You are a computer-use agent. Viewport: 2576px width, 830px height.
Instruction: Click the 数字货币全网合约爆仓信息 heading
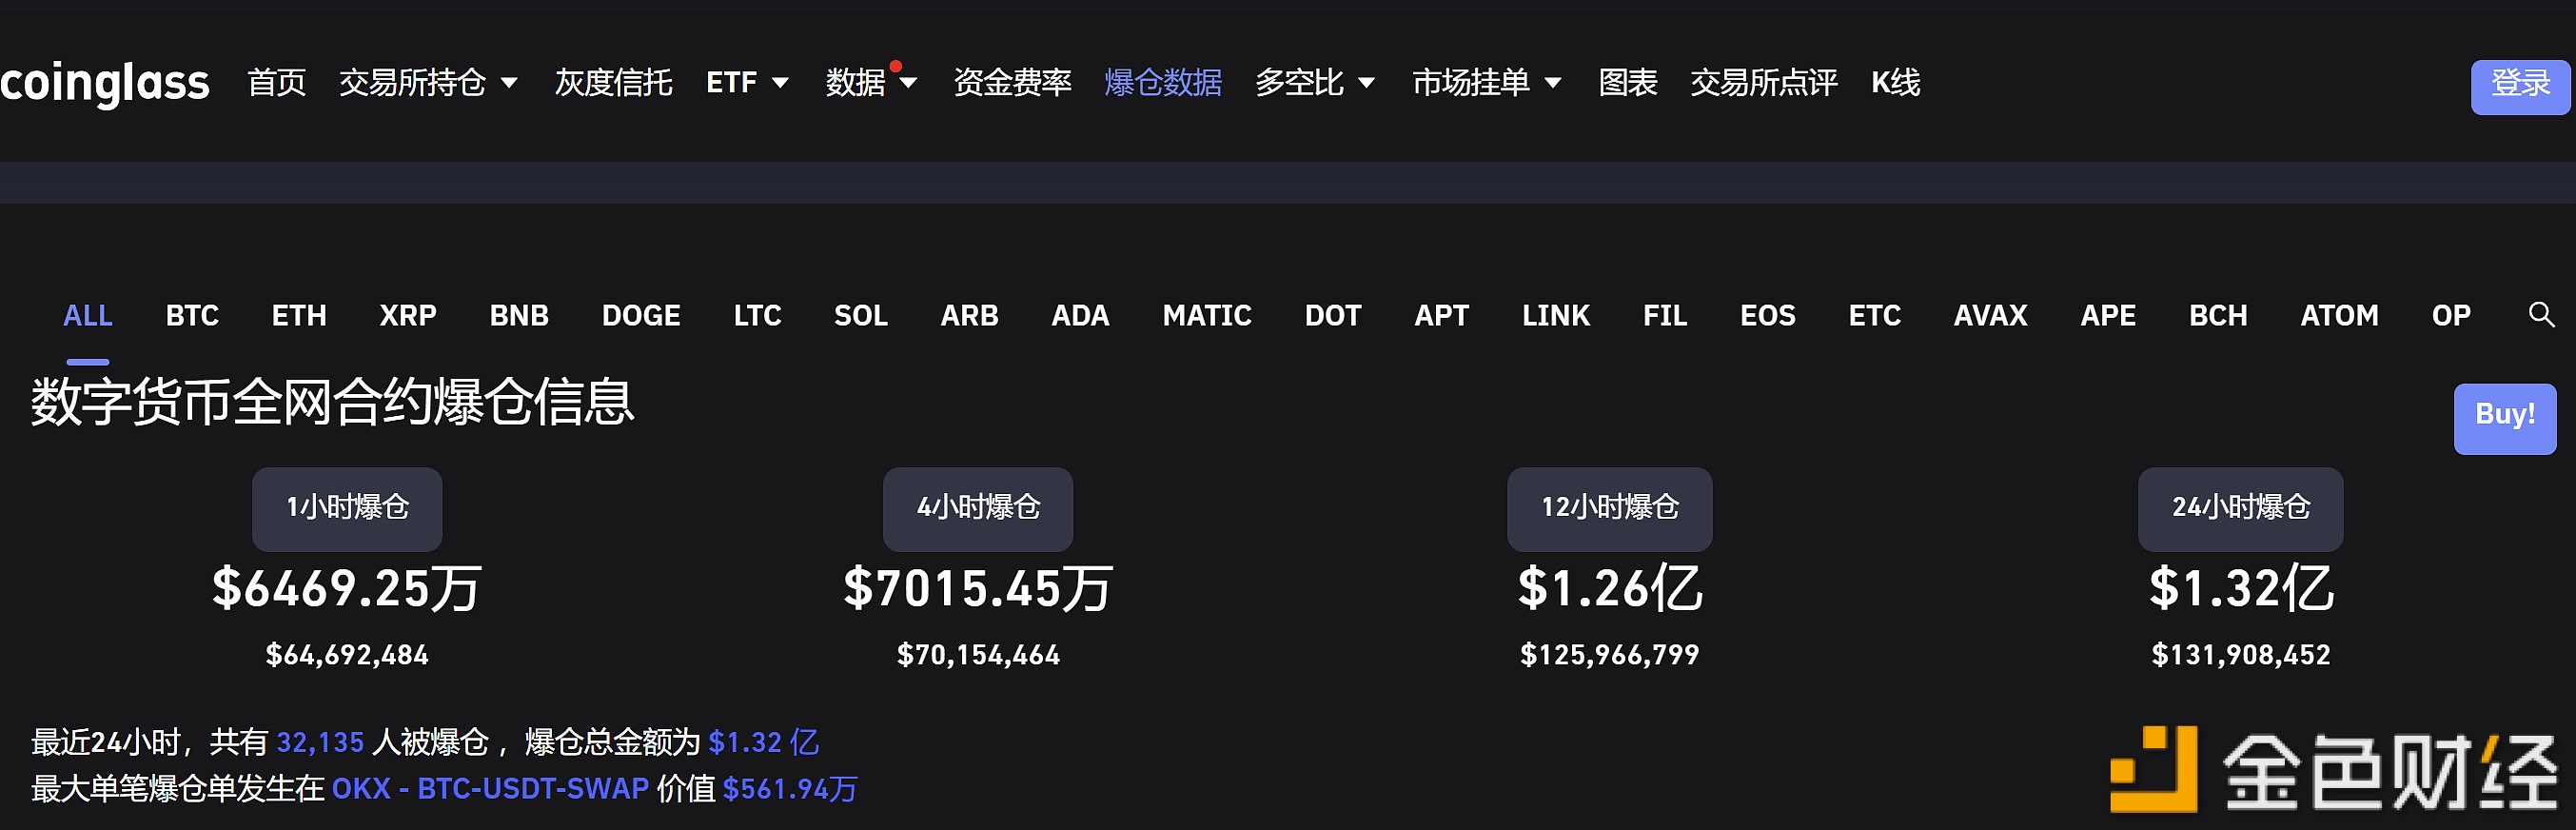pyautogui.click(x=332, y=402)
